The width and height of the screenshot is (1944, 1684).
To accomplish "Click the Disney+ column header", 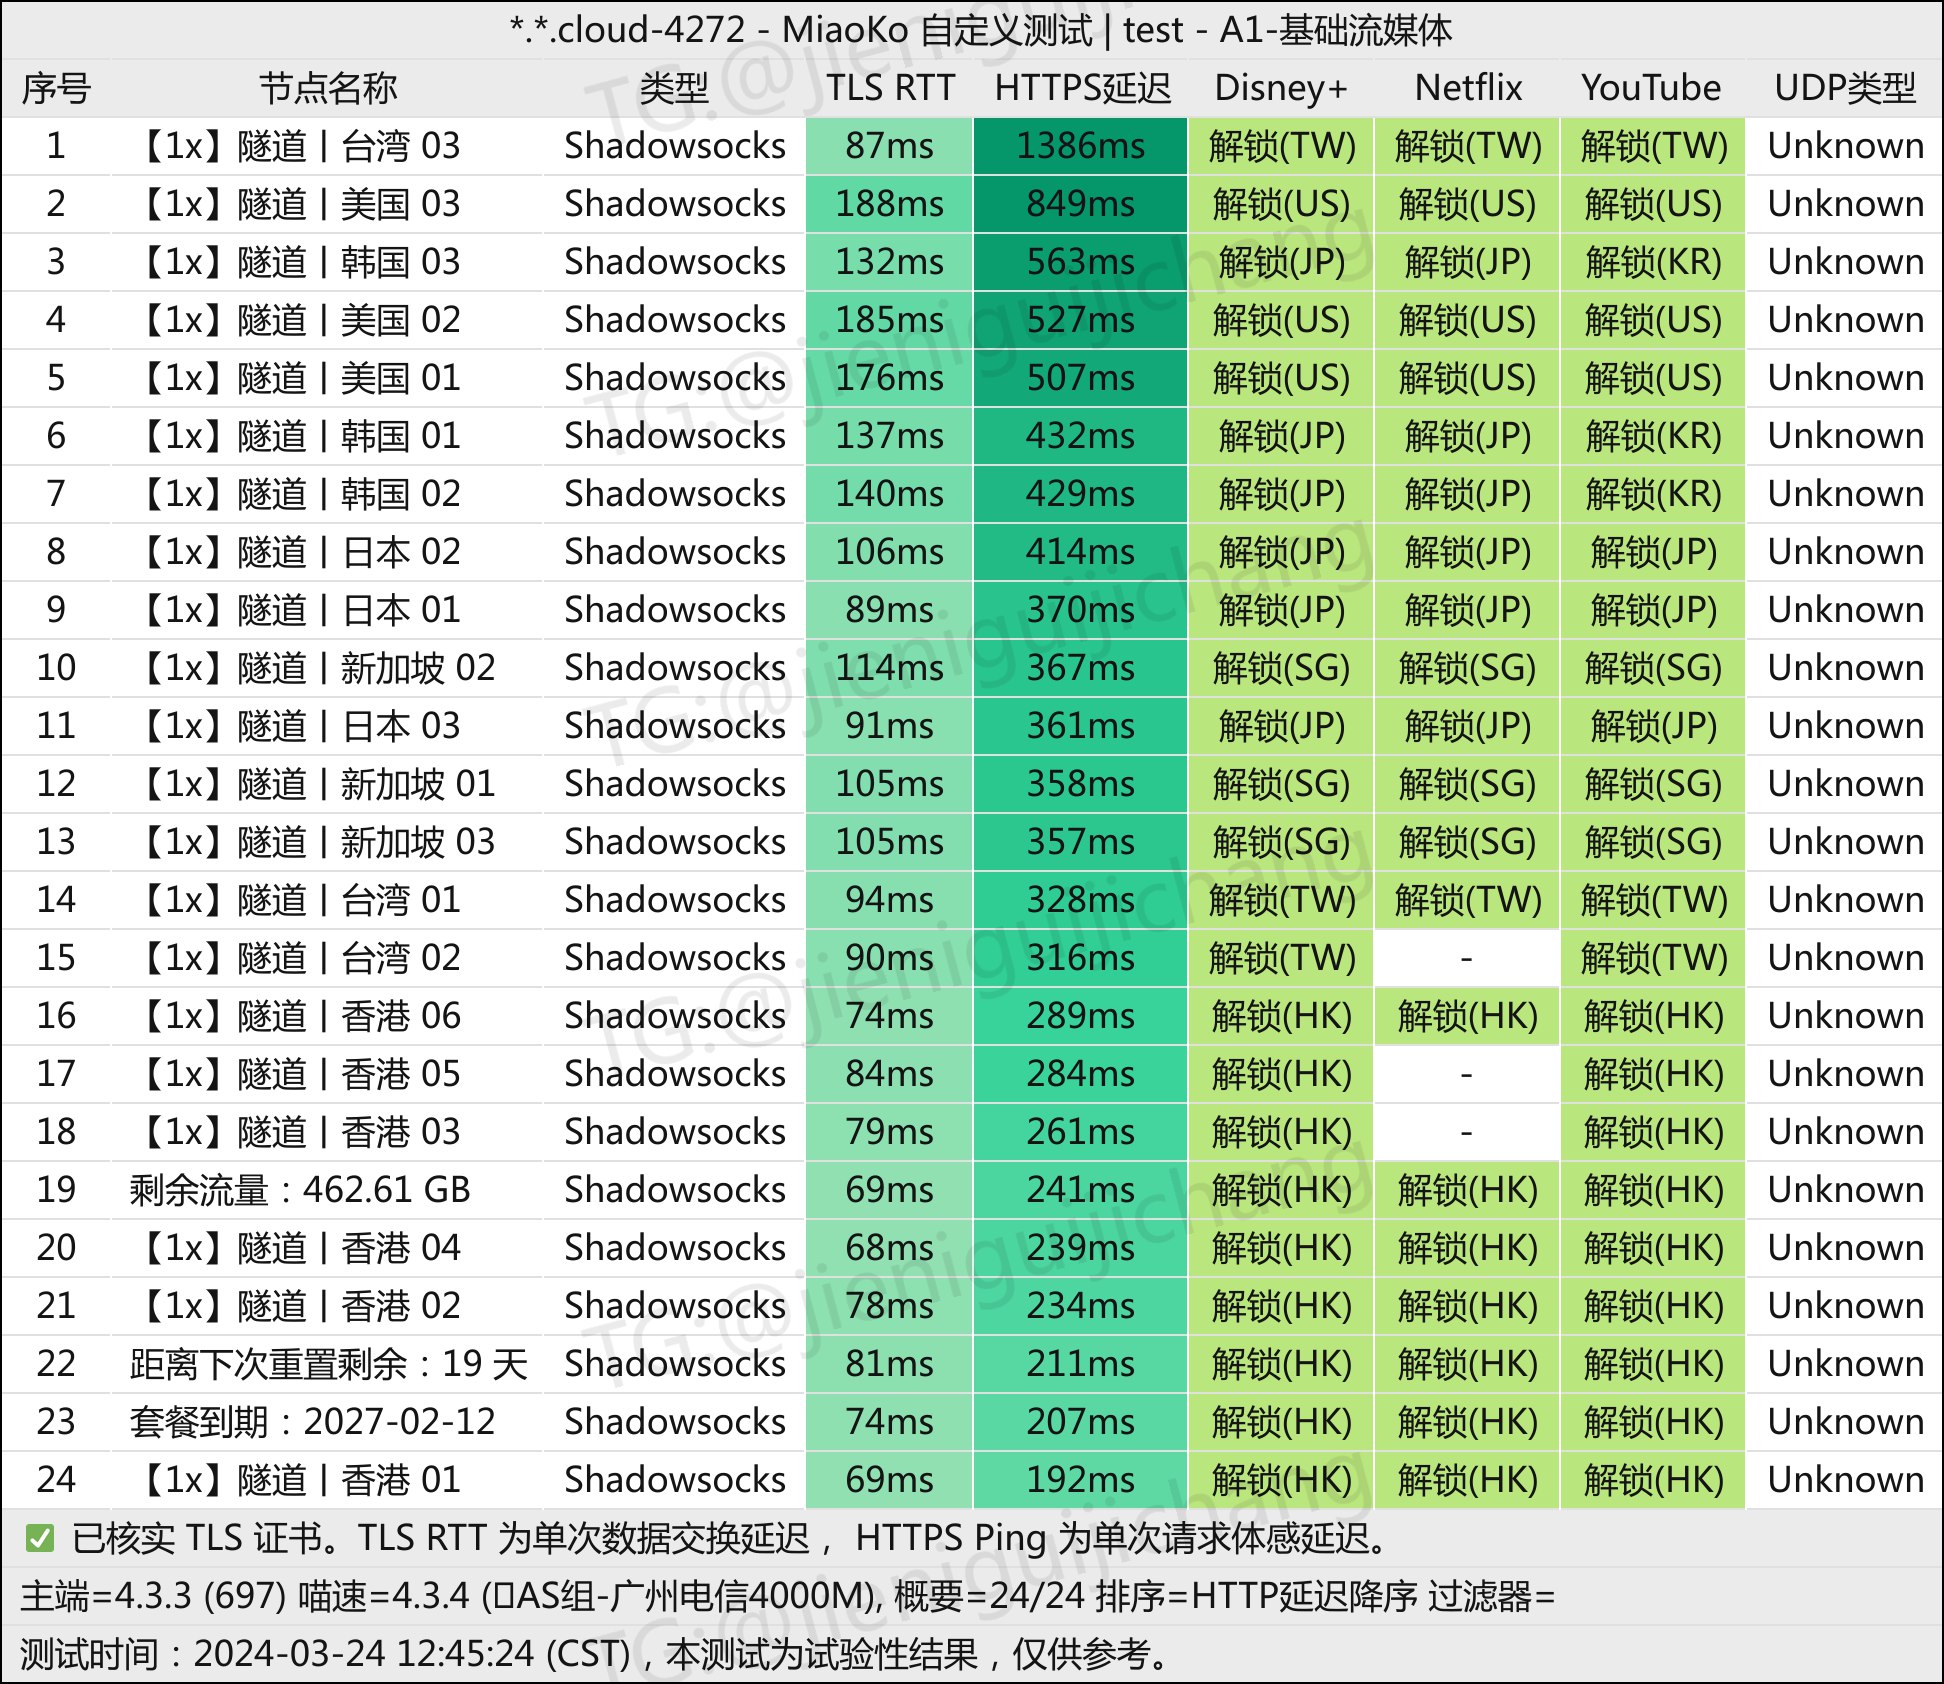I will coord(1281,88).
